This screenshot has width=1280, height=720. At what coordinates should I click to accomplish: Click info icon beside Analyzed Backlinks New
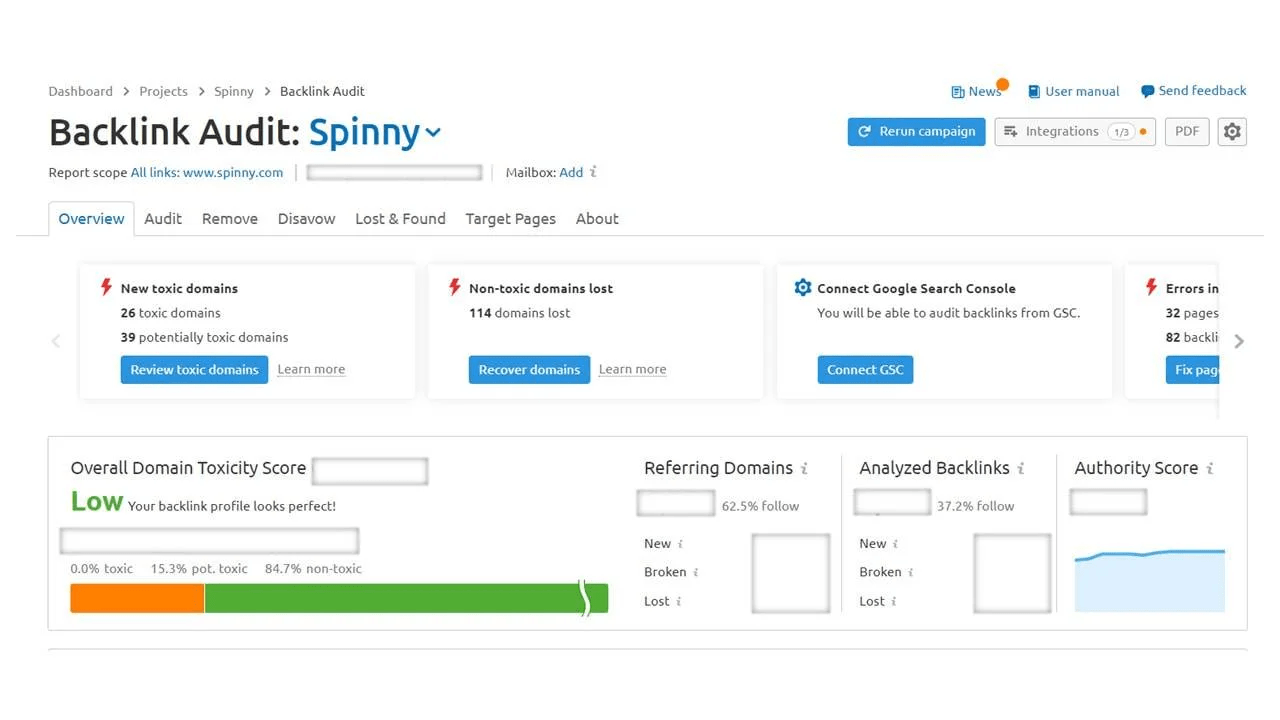coord(896,544)
